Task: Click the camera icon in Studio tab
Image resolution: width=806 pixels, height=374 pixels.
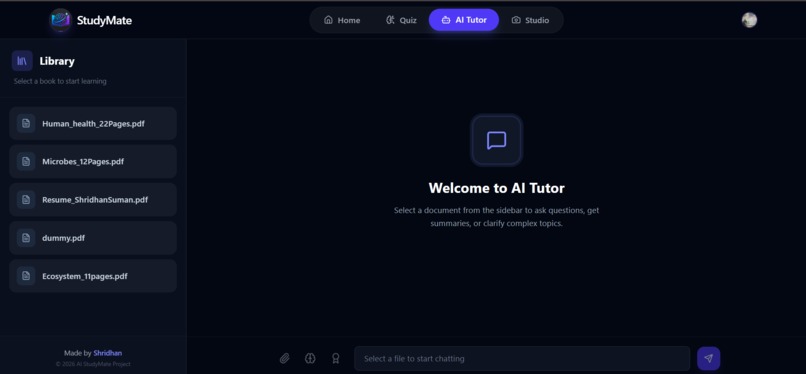Action: click(x=516, y=20)
